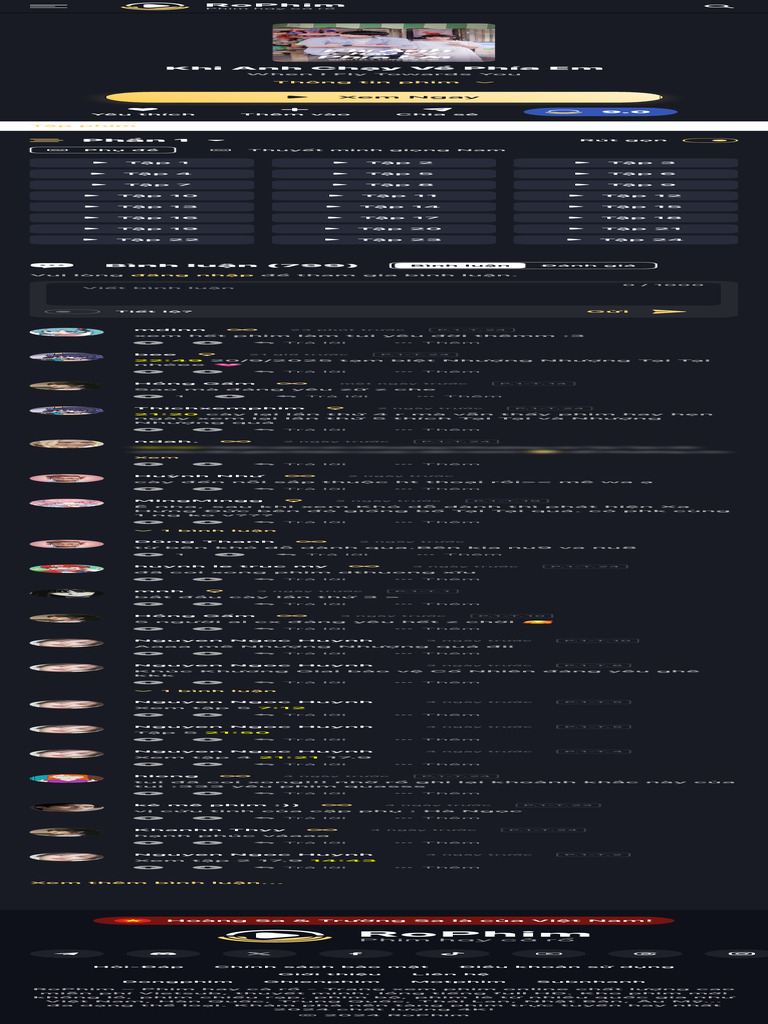
Task: Switch to the Bình luận tab
Action: pos(460,266)
